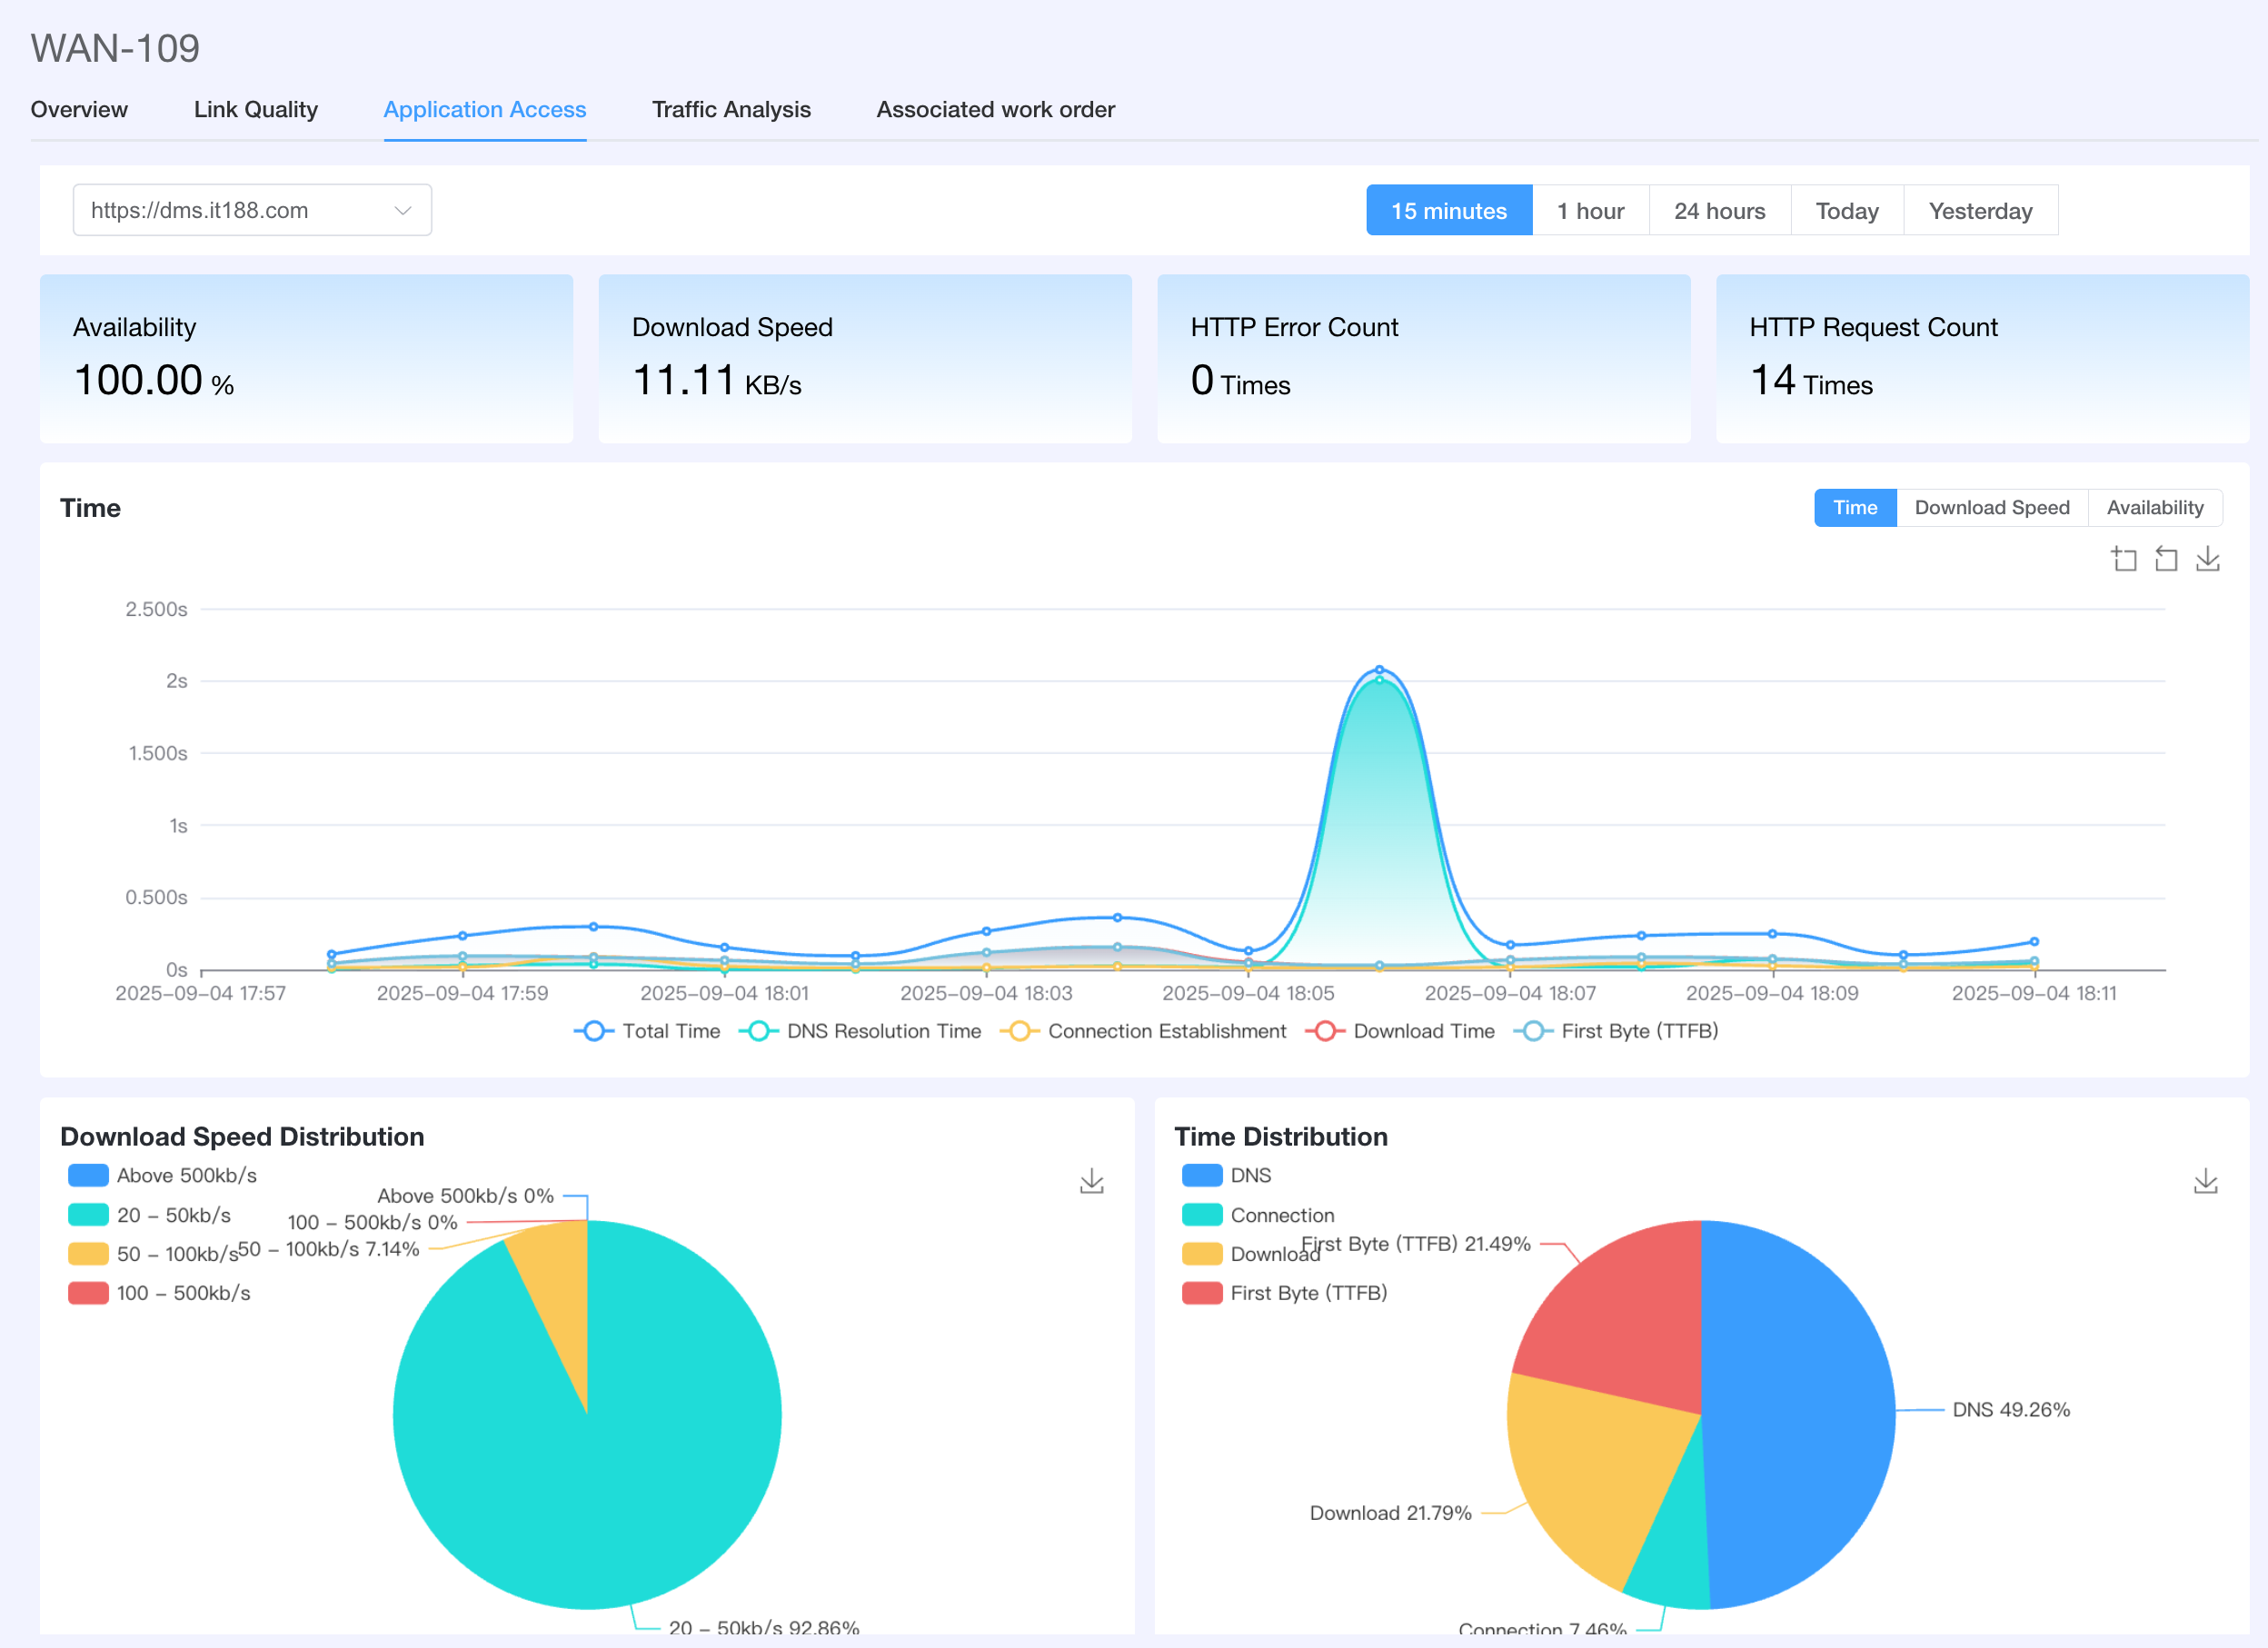
Task: Show the Download Speed chart view
Action: pos(1991,507)
